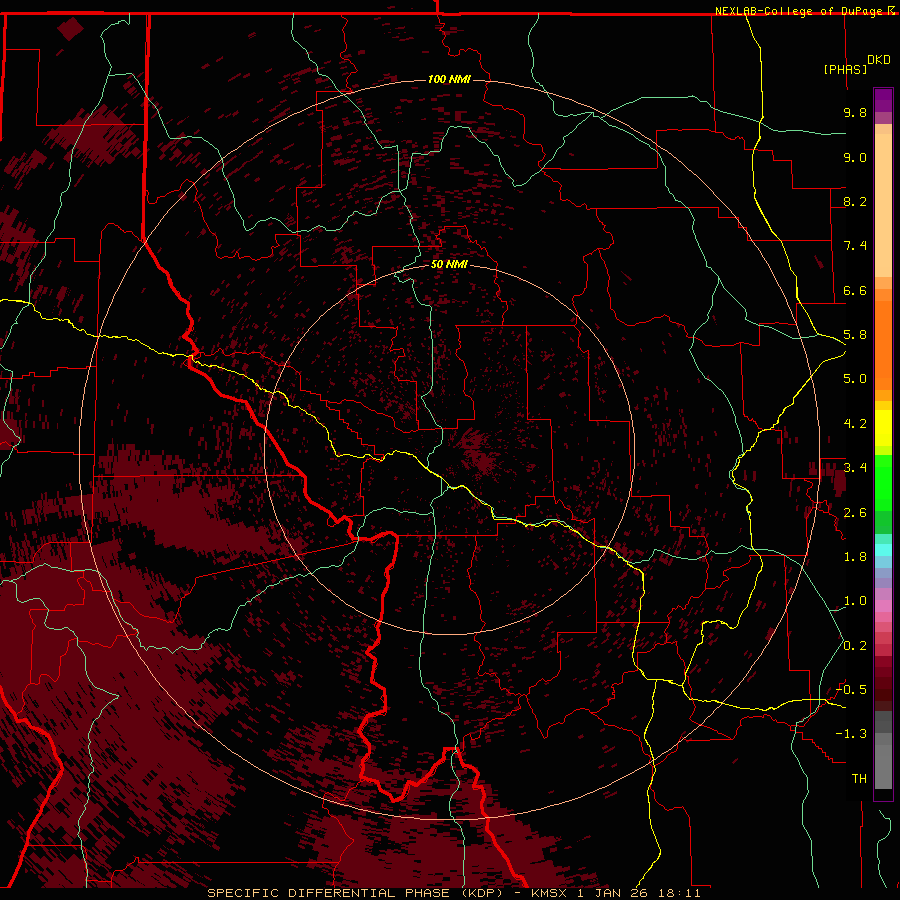This screenshot has height=900, width=900.
Task: Pick the cyan segment of the color bar
Action: [883, 549]
